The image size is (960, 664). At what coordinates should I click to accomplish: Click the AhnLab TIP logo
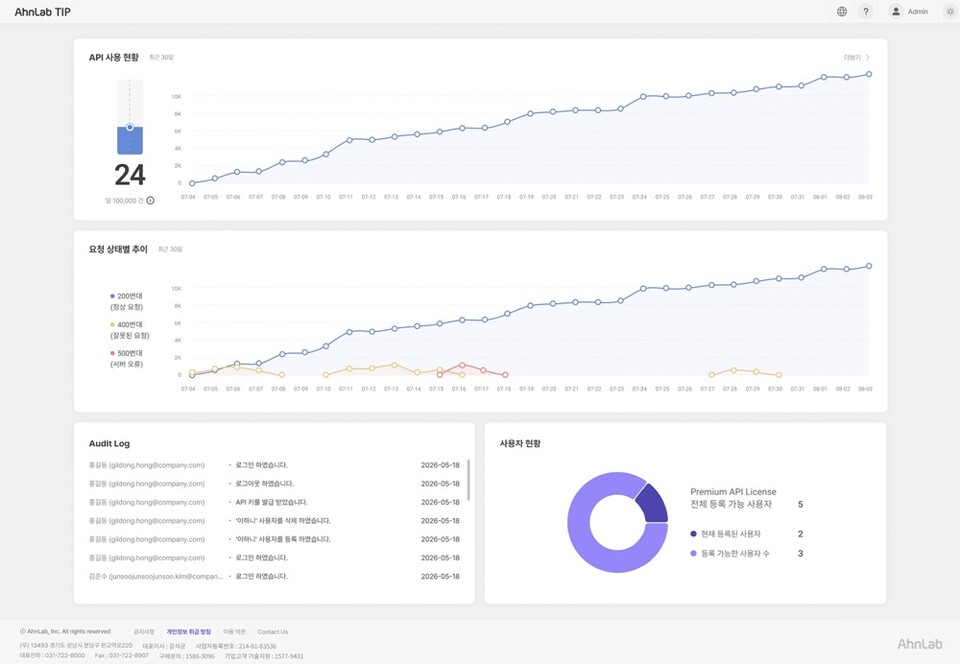coord(42,12)
